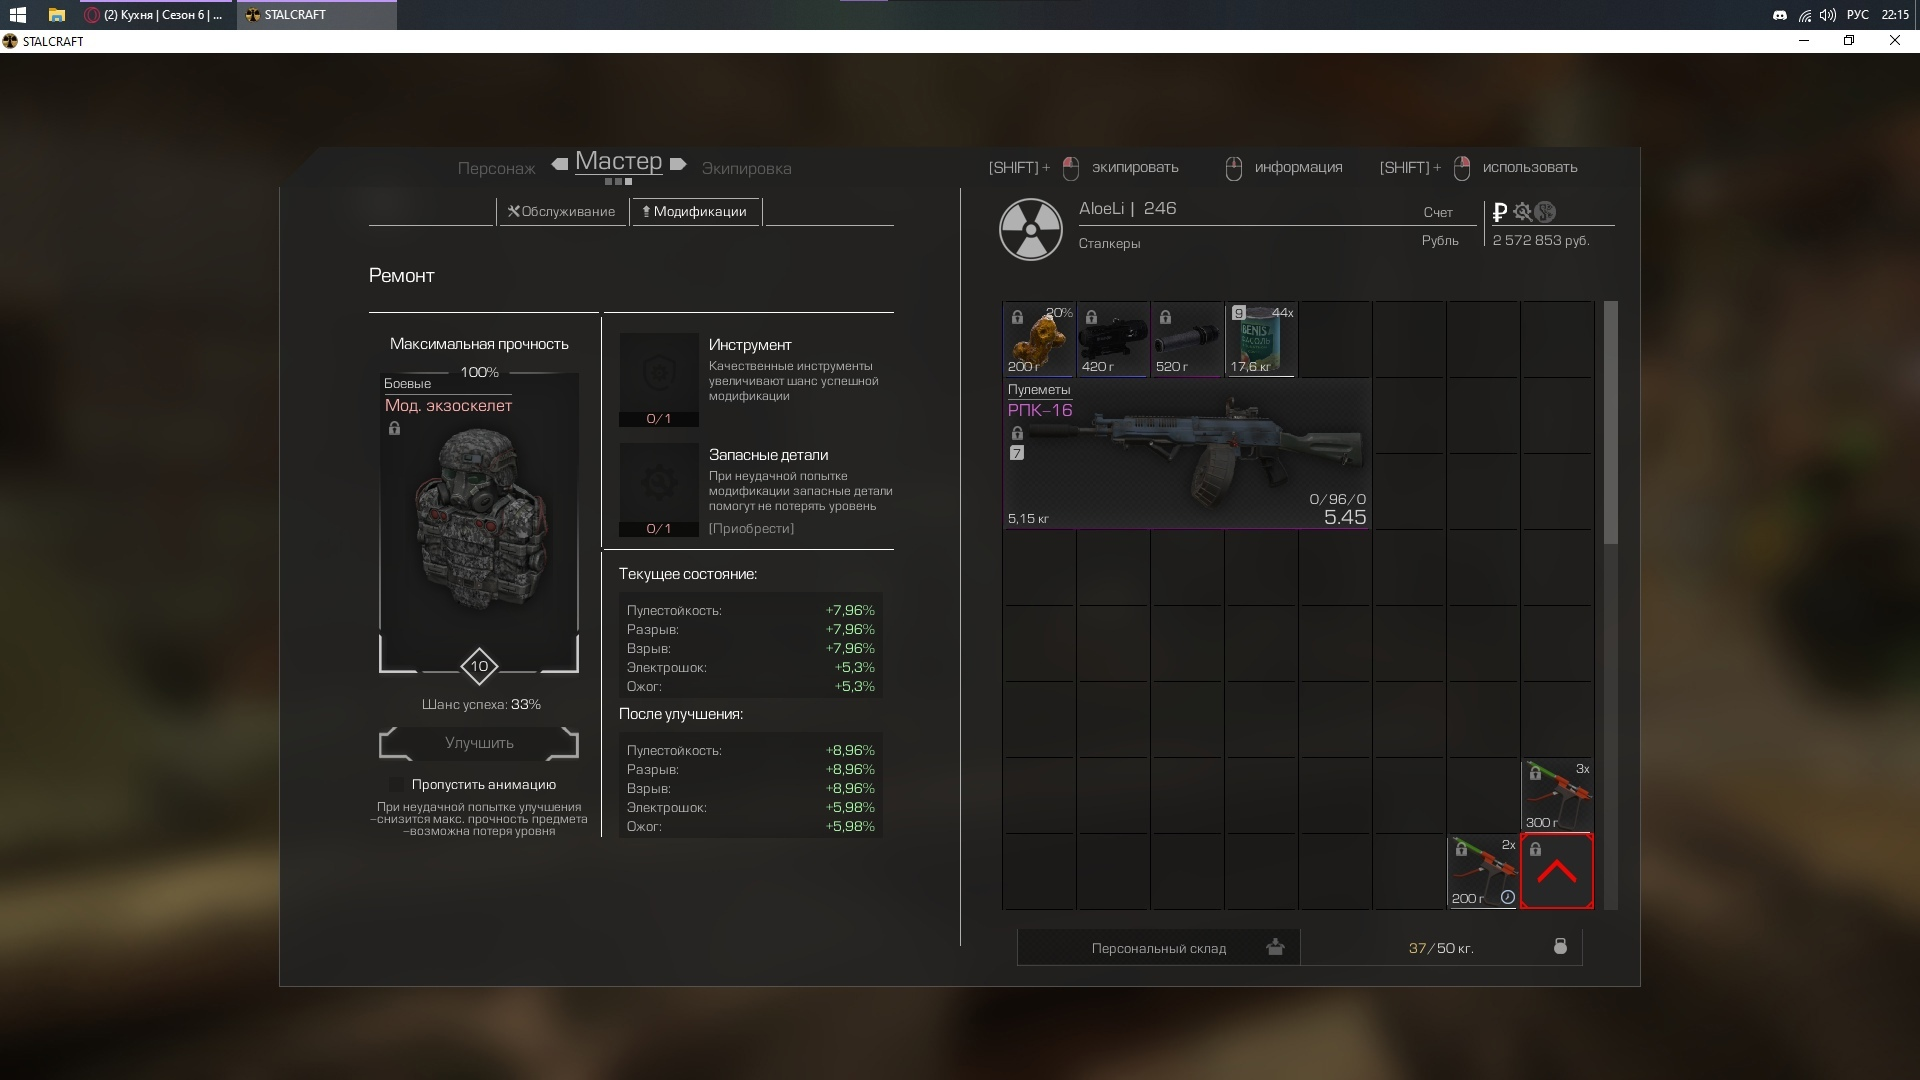Viewport: 1920px width, 1080px height.
Task: Click the AloeLi | 246 player name
Action: [1127, 208]
